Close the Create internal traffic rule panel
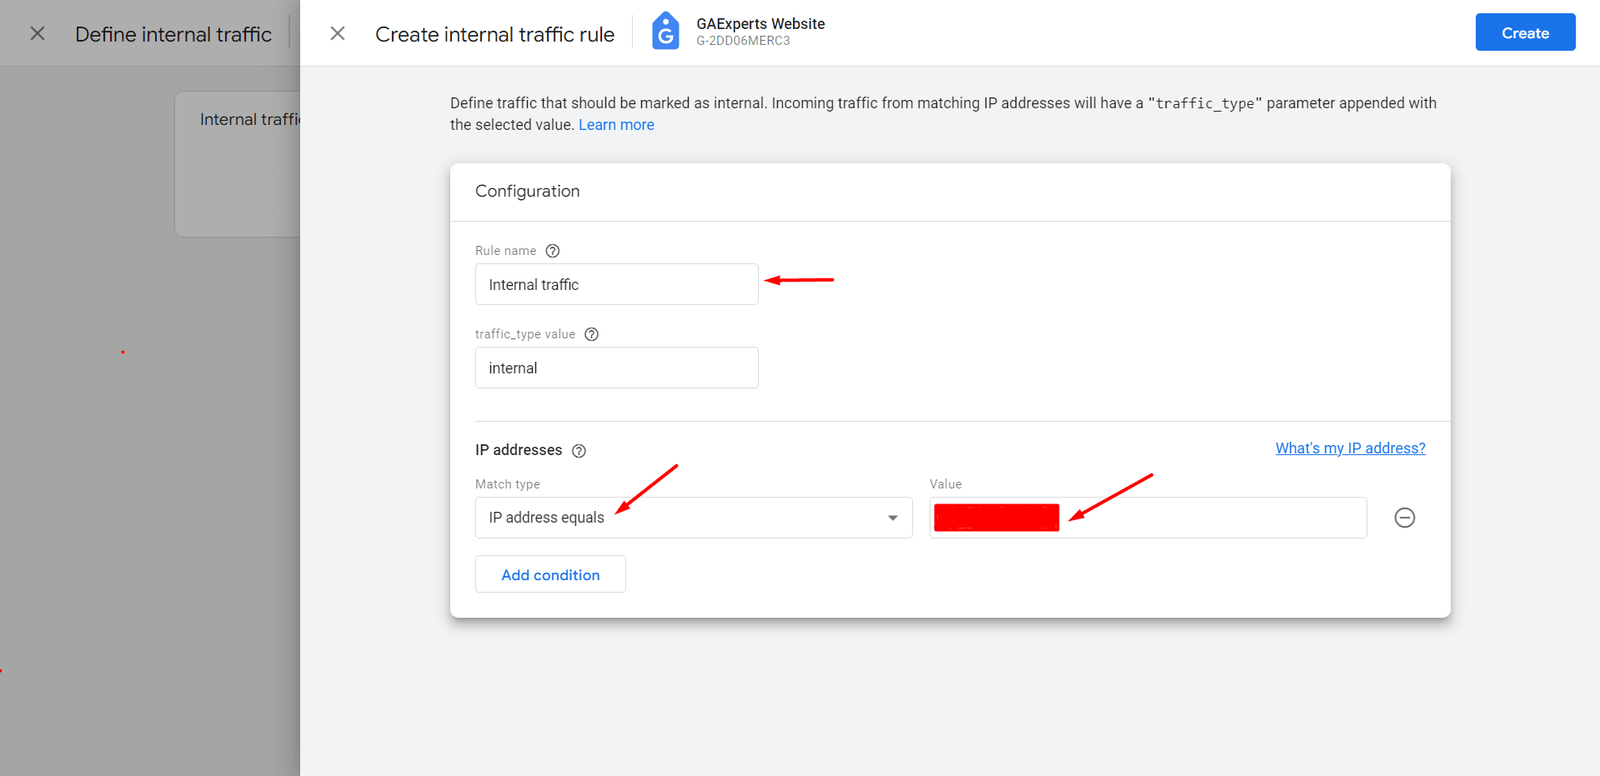The image size is (1600, 776). pos(337,33)
